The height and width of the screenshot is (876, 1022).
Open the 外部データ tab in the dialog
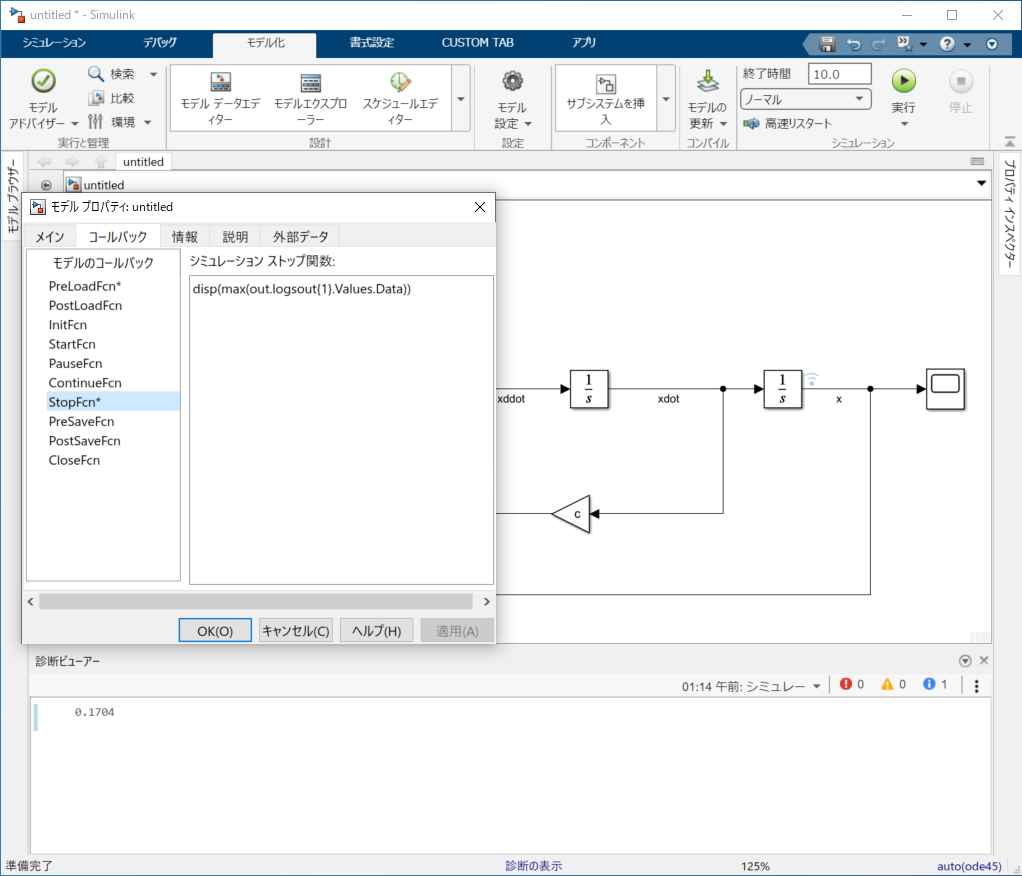(300, 237)
